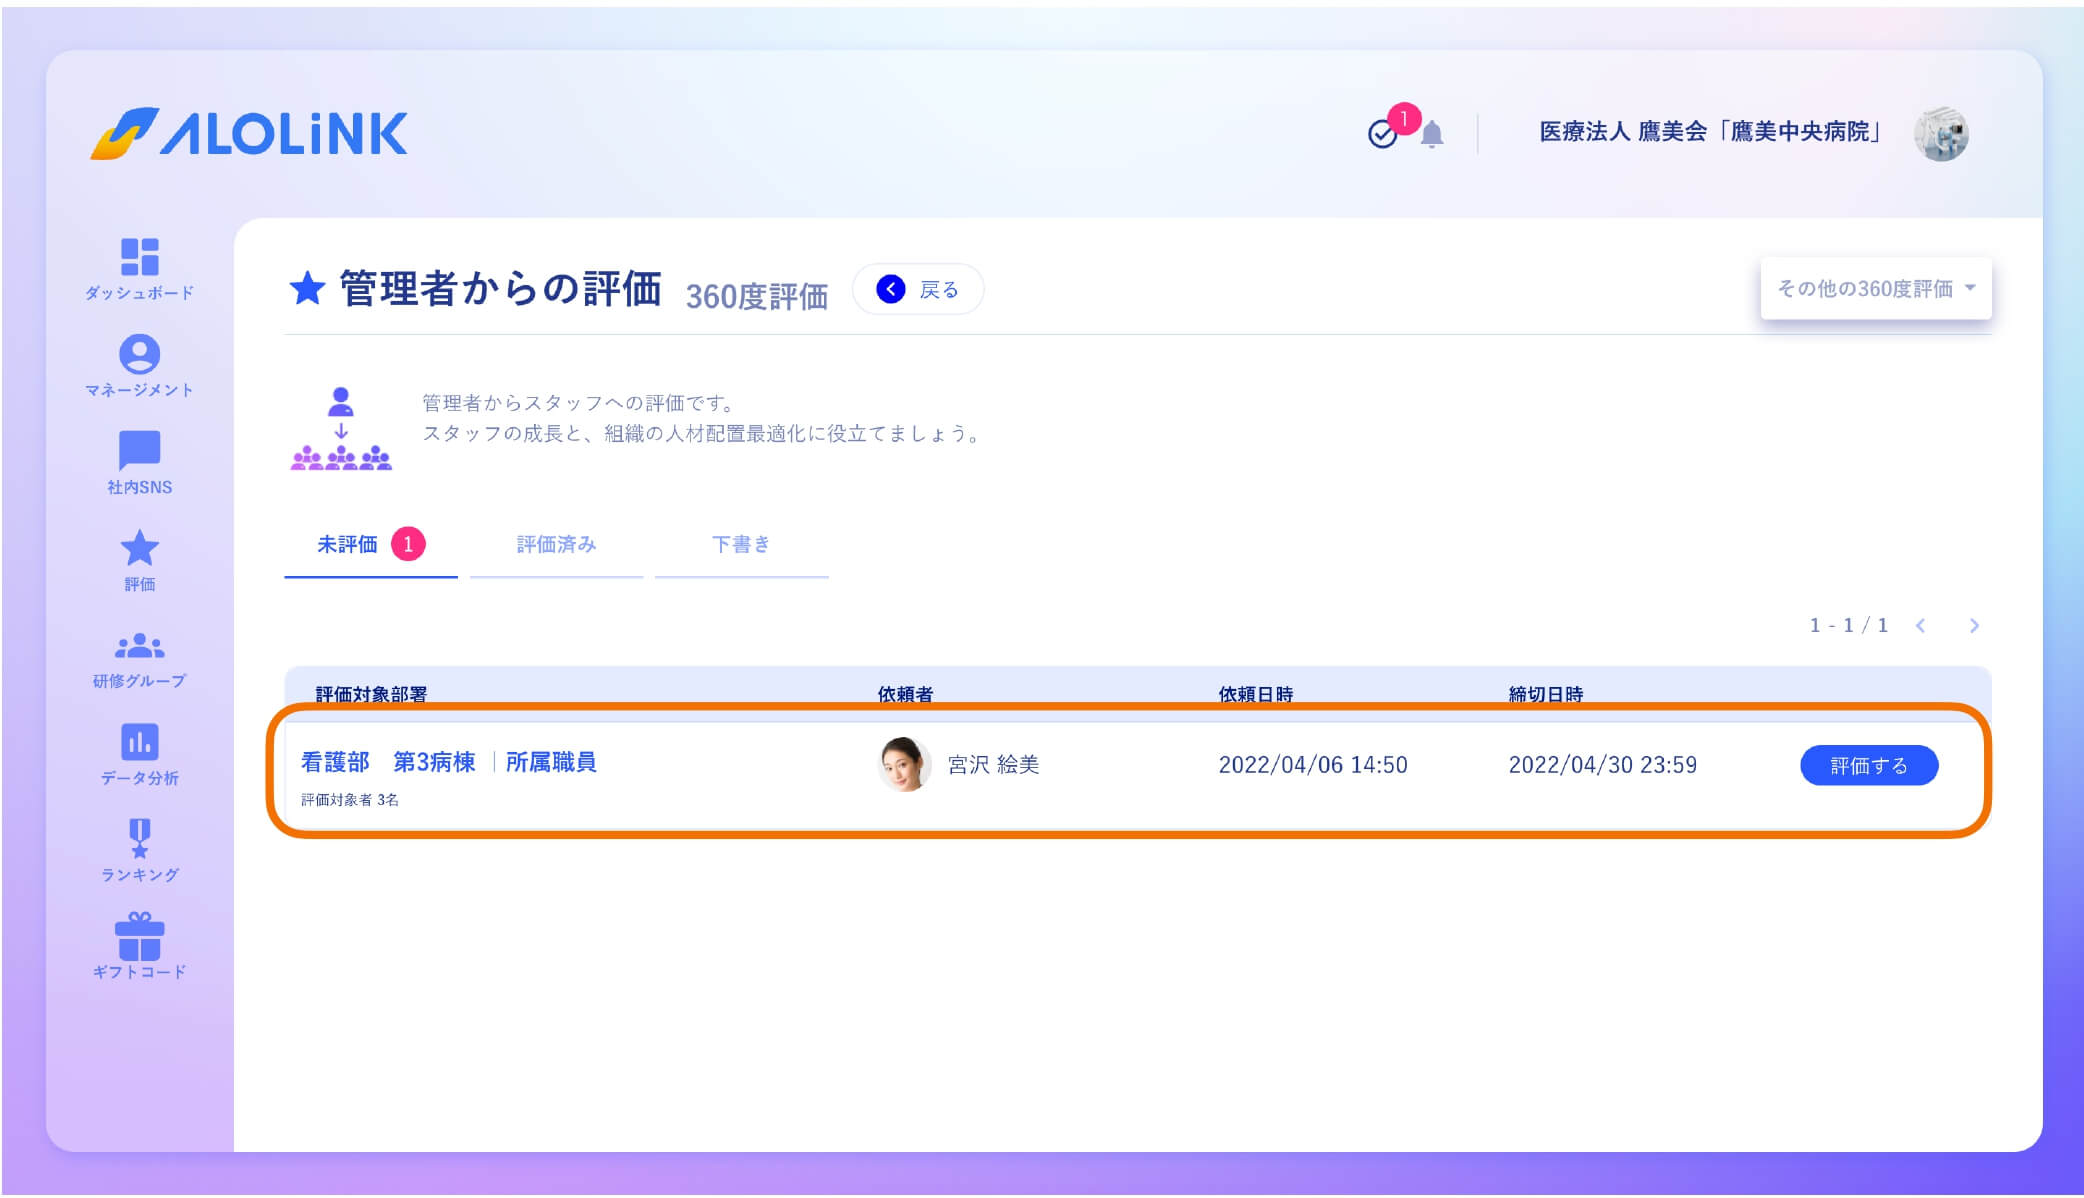Open the 下書き tab

coord(741,545)
